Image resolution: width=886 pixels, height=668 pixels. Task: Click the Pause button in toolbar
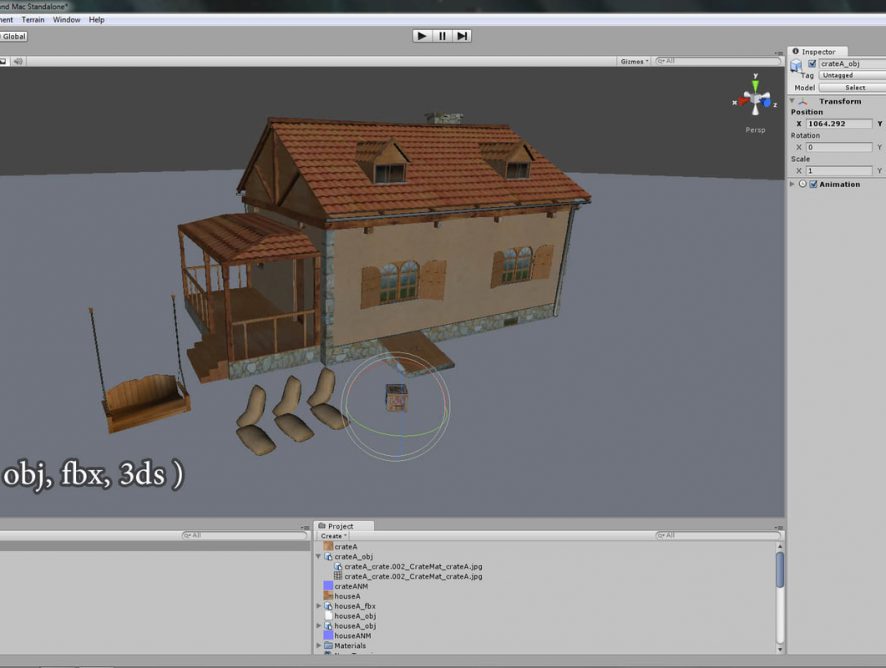(441, 36)
